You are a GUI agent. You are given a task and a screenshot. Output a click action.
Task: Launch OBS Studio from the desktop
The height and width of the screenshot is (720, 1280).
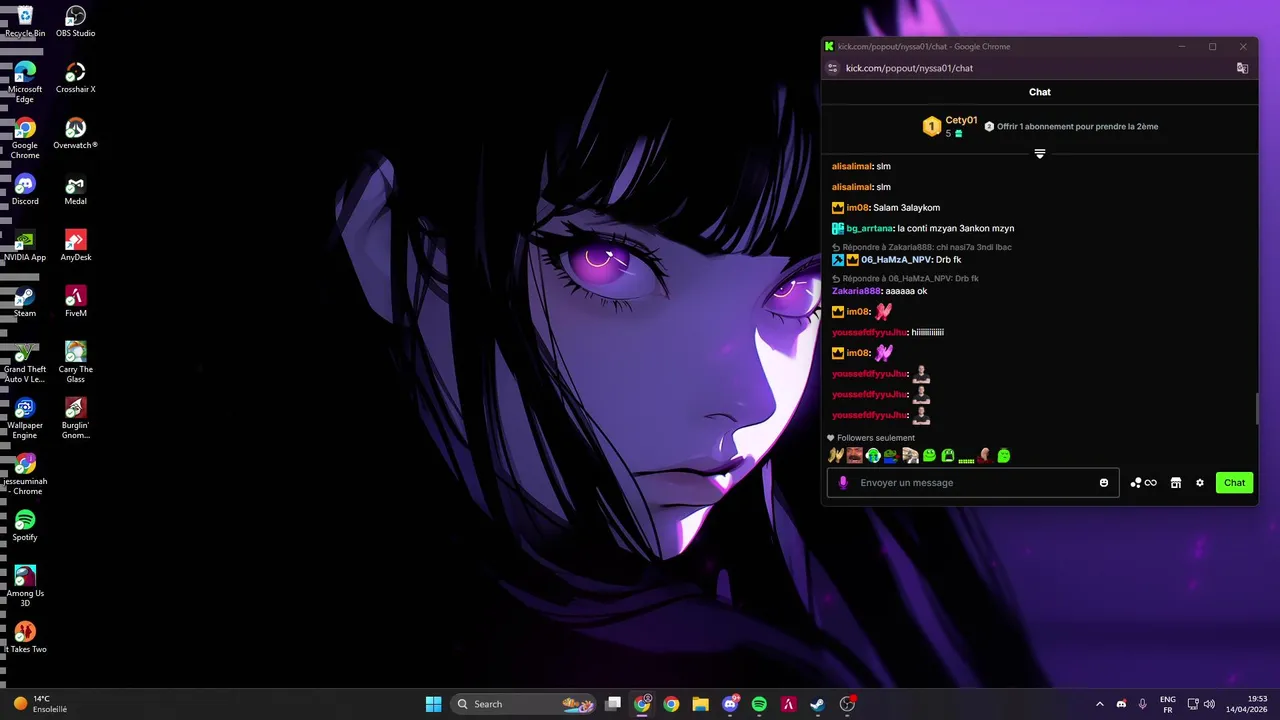click(75, 22)
